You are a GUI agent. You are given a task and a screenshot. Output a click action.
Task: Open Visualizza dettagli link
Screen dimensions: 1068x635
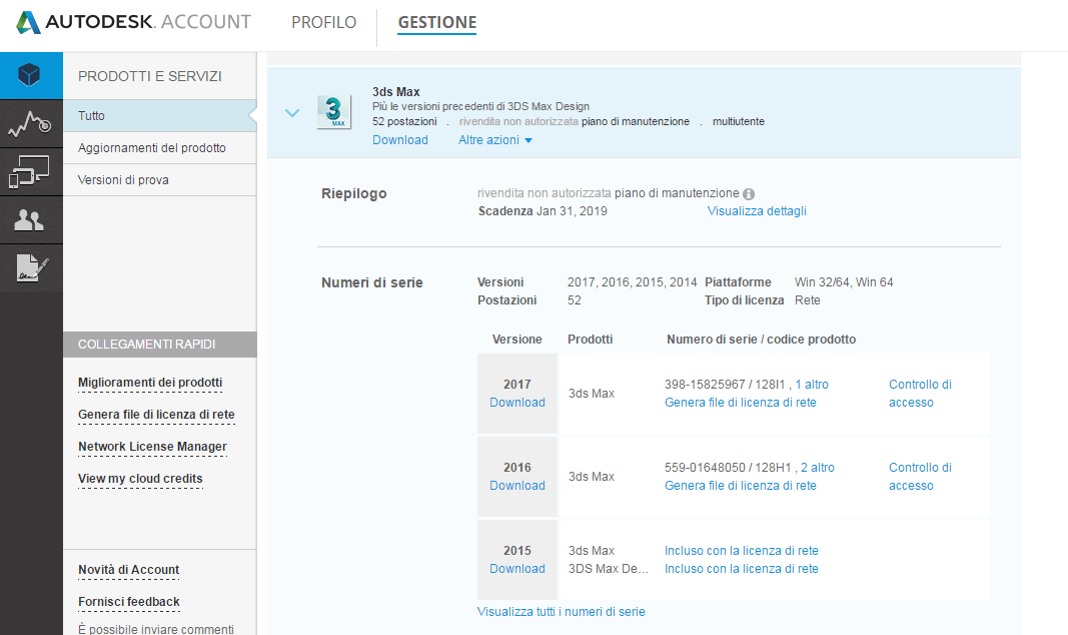tap(757, 211)
